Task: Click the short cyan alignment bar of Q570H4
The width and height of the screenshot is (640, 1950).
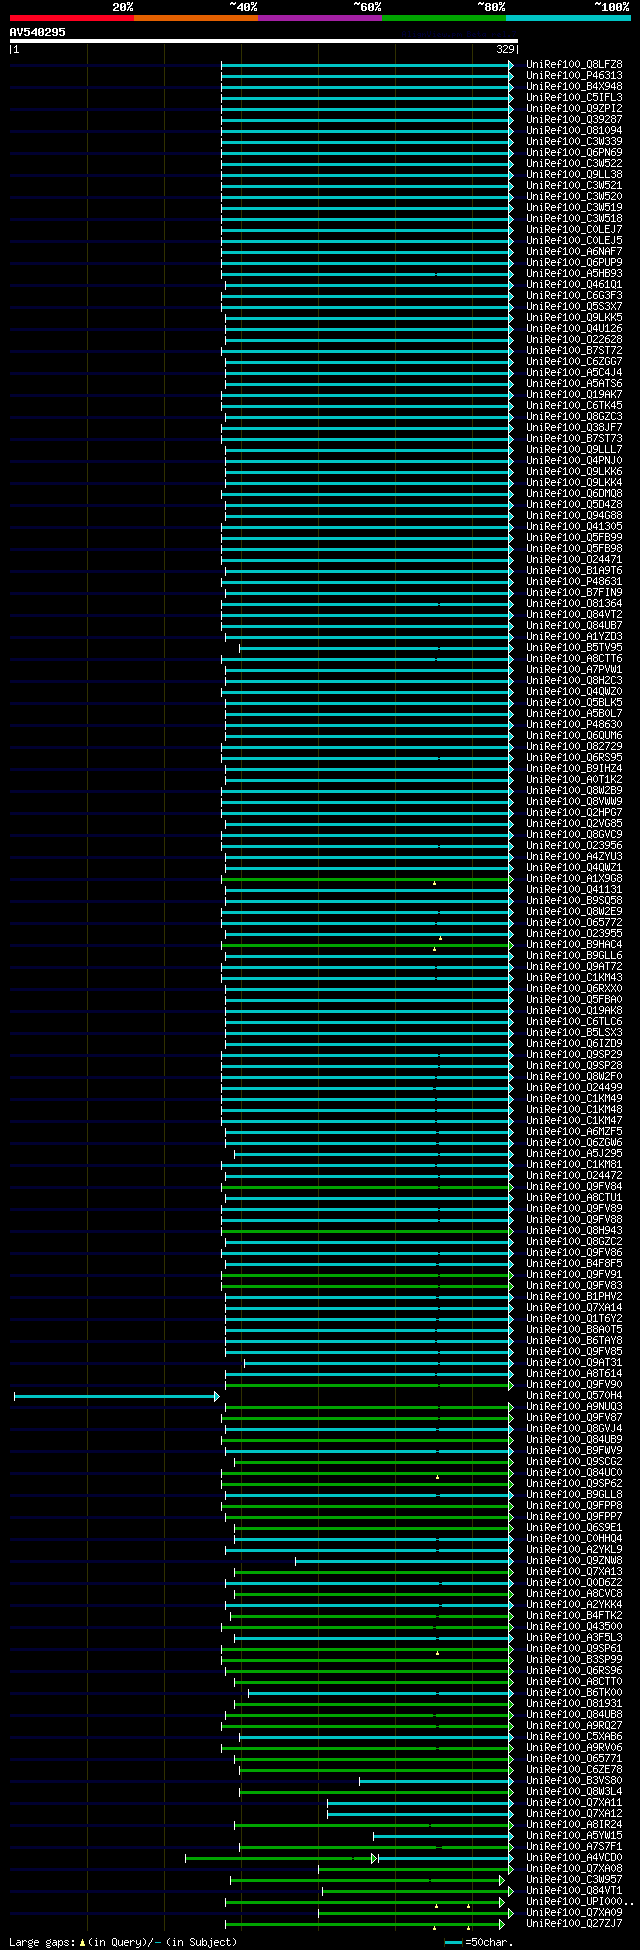Action: [x=116, y=1396]
